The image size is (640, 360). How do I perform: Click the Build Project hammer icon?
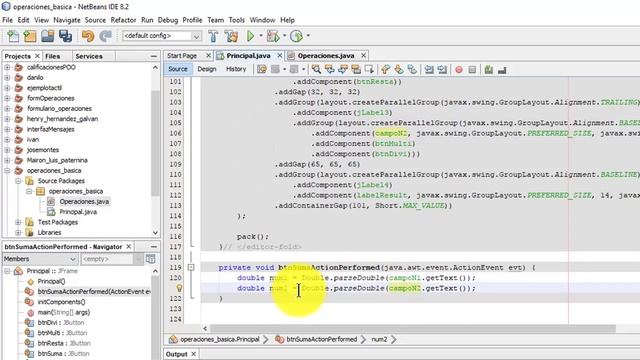(213, 36)
